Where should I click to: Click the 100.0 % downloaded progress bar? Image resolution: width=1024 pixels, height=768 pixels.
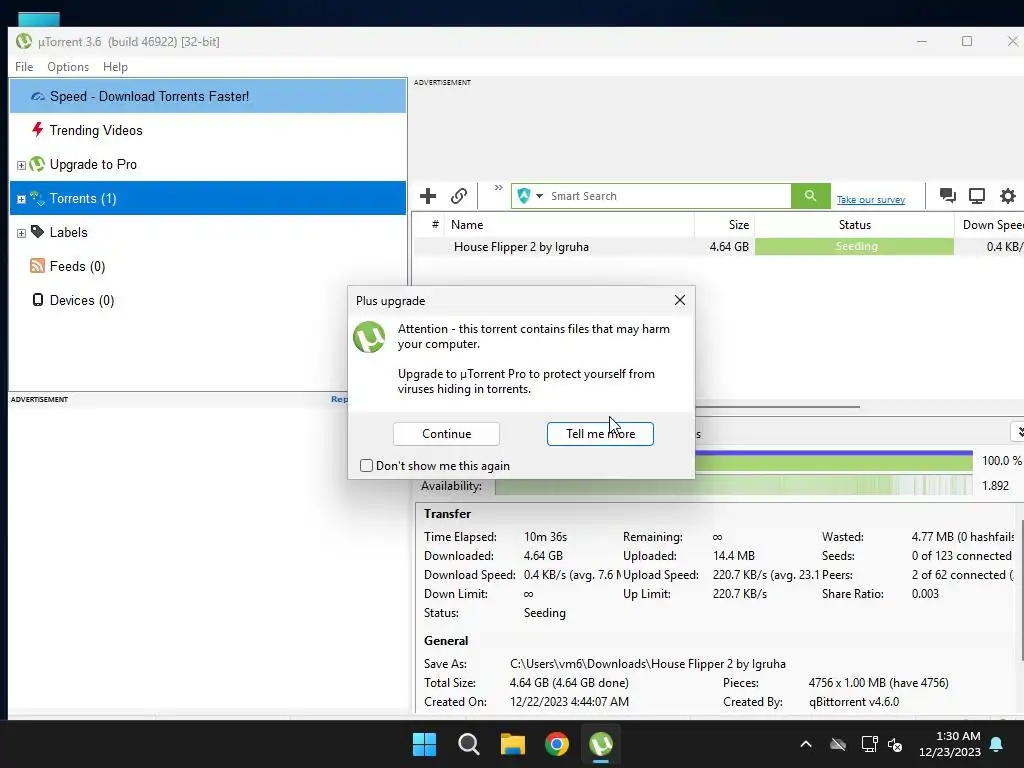[834, 460]
